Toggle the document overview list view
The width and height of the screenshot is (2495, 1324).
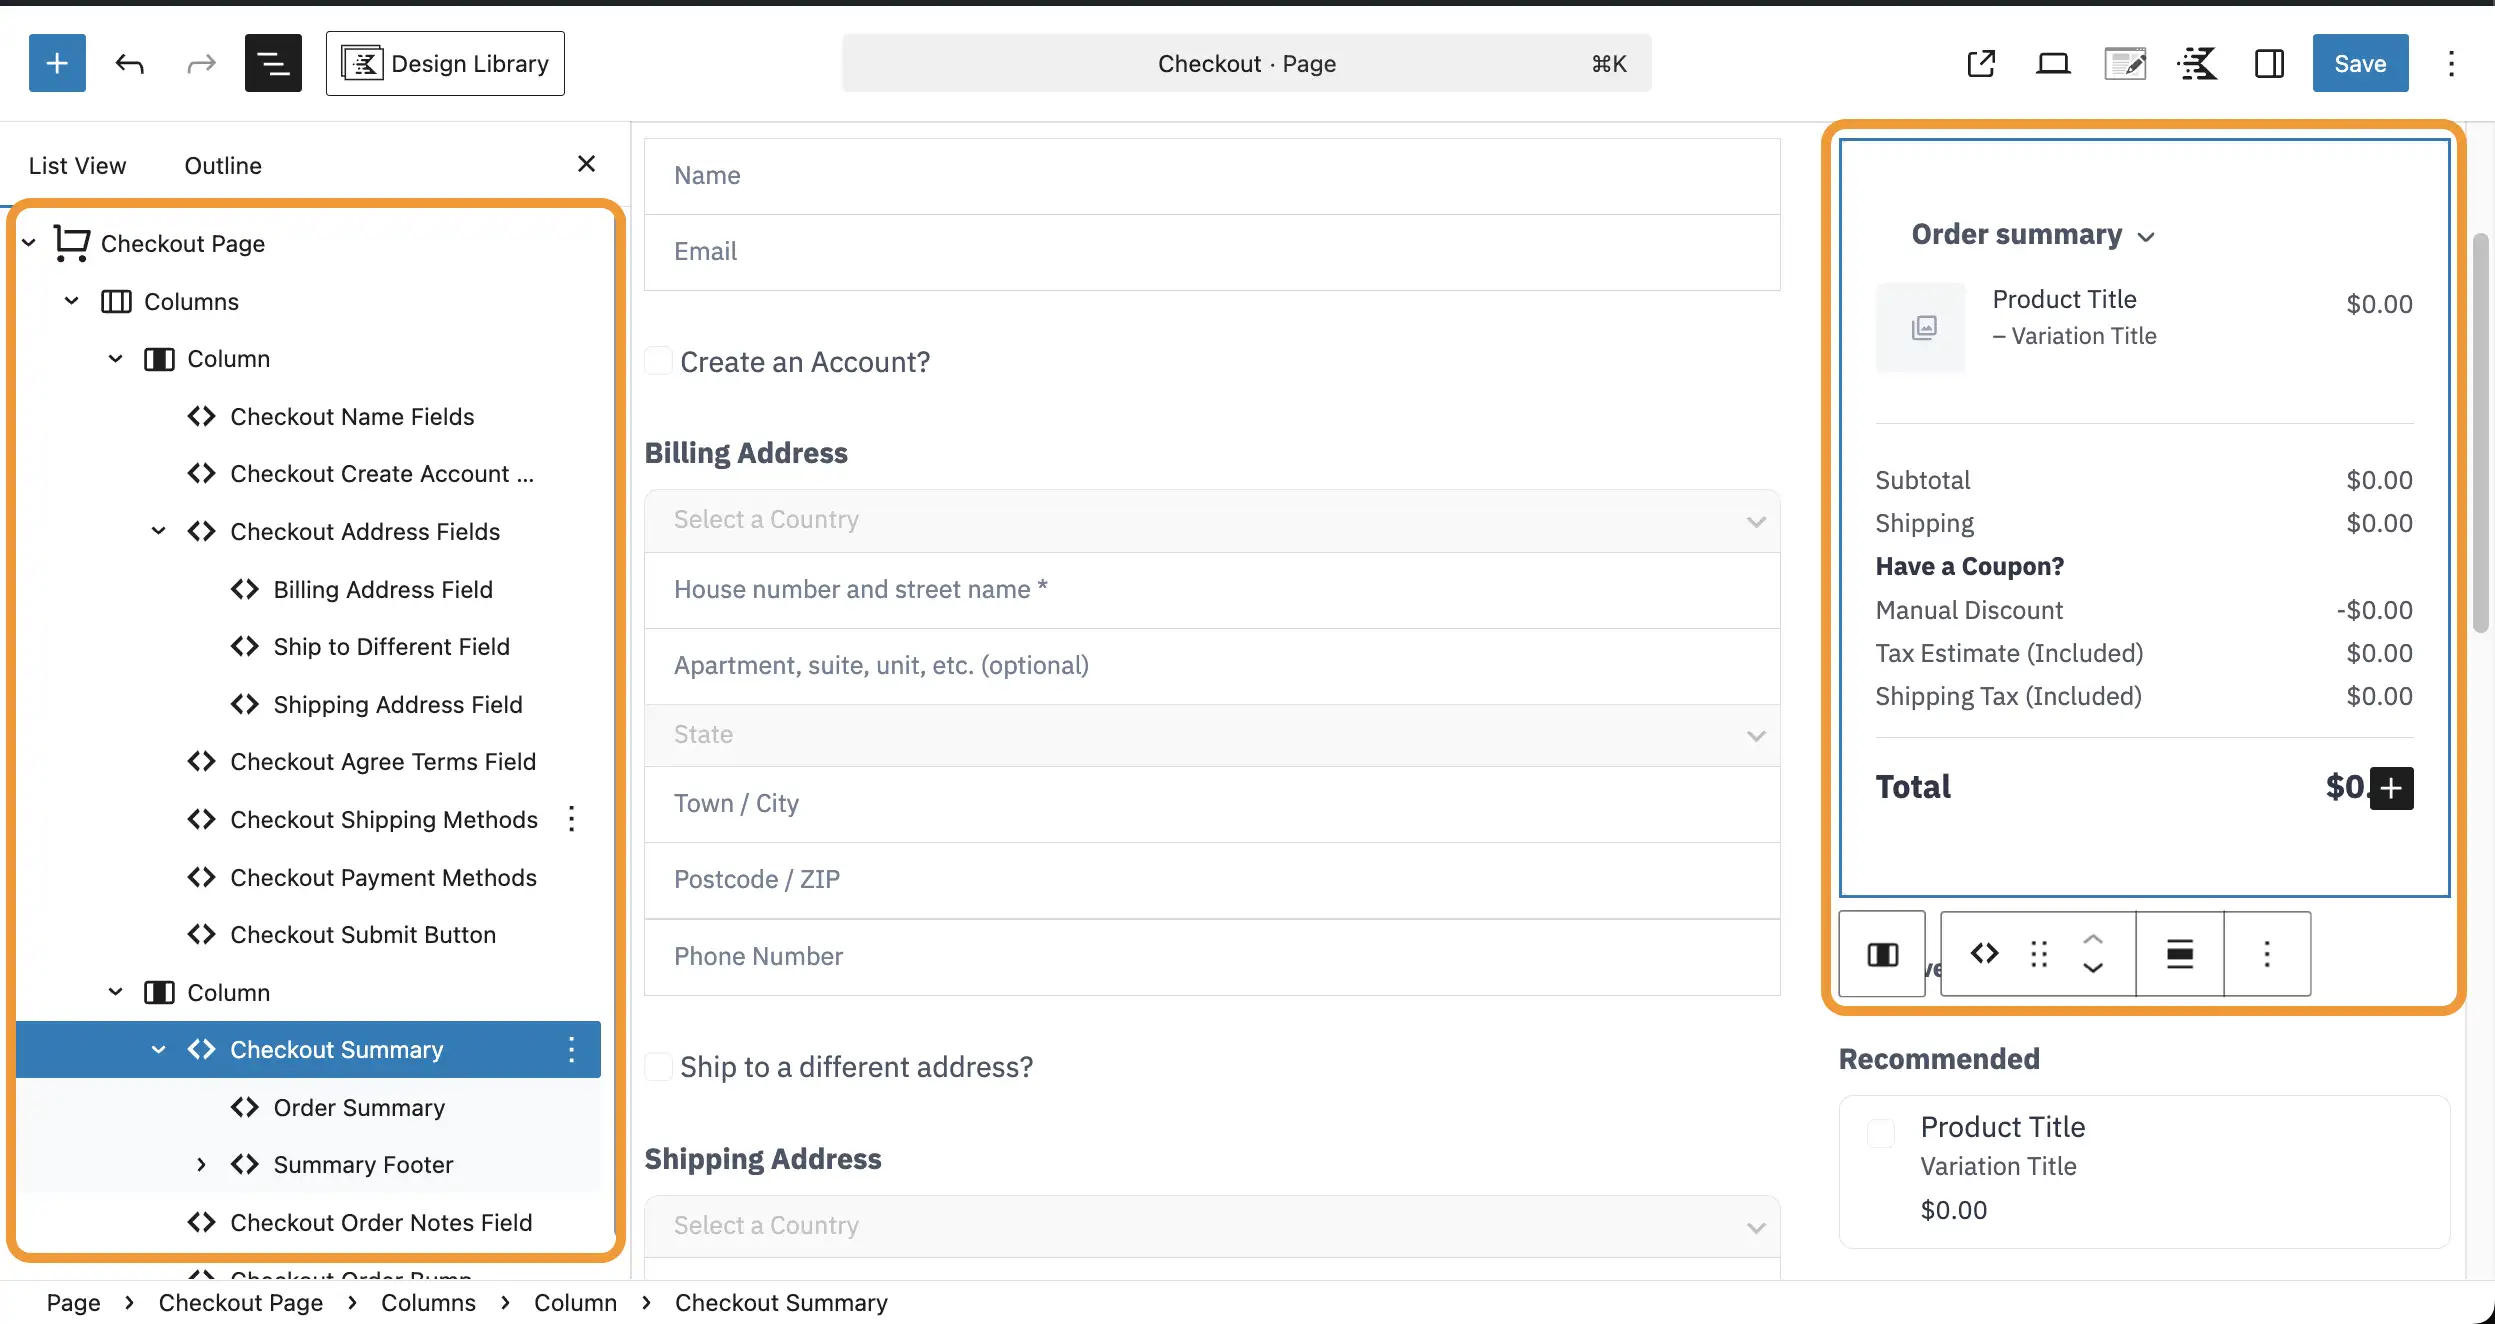tap(273, 63)
